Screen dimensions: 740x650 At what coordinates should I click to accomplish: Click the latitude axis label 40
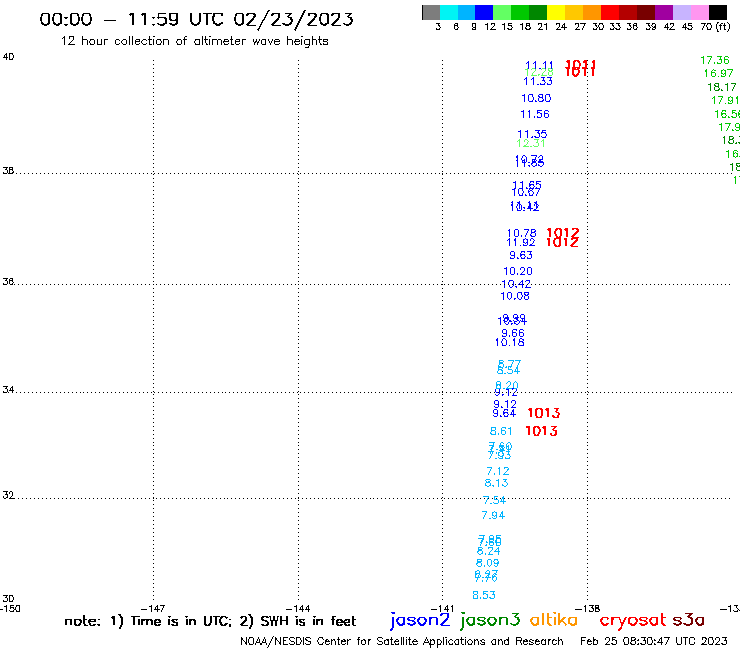pos(8,57)
